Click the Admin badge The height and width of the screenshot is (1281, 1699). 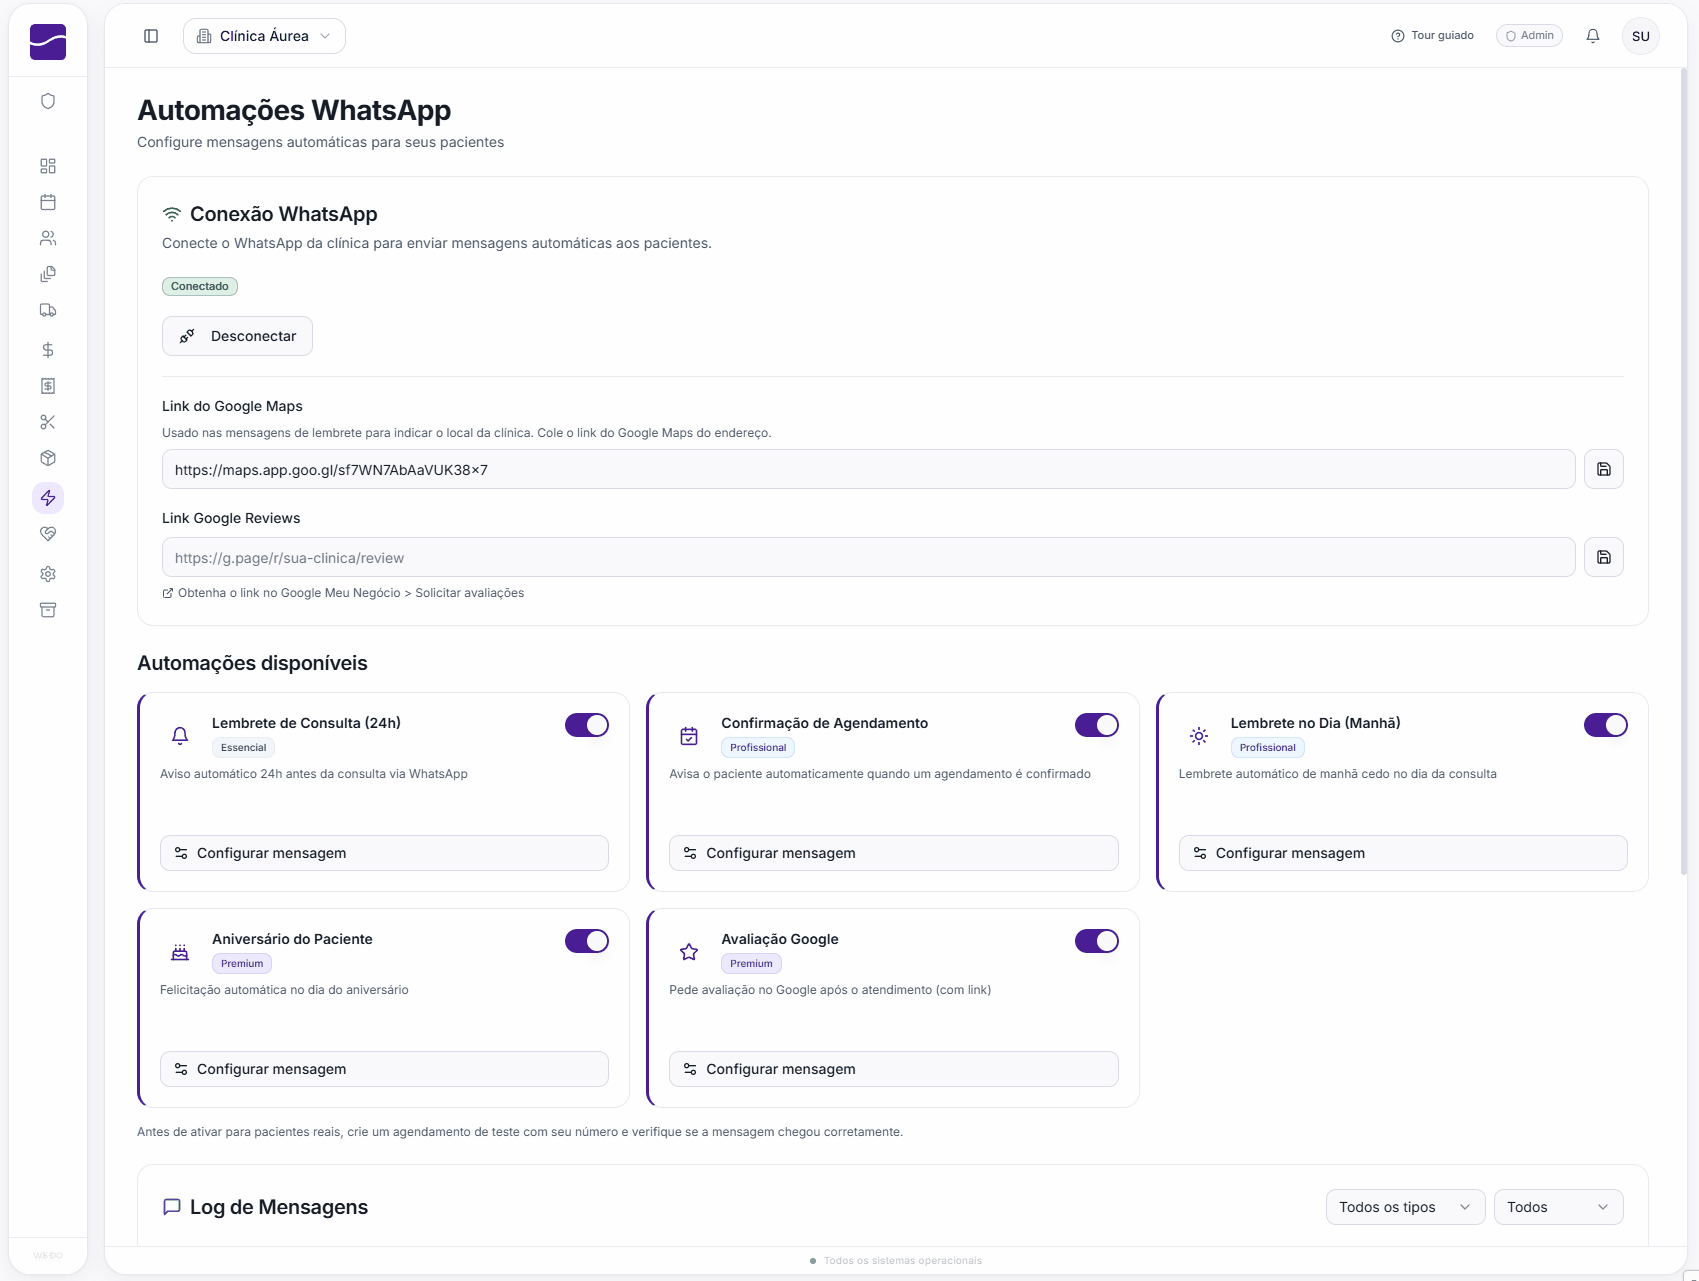[x=1529, y=36]
